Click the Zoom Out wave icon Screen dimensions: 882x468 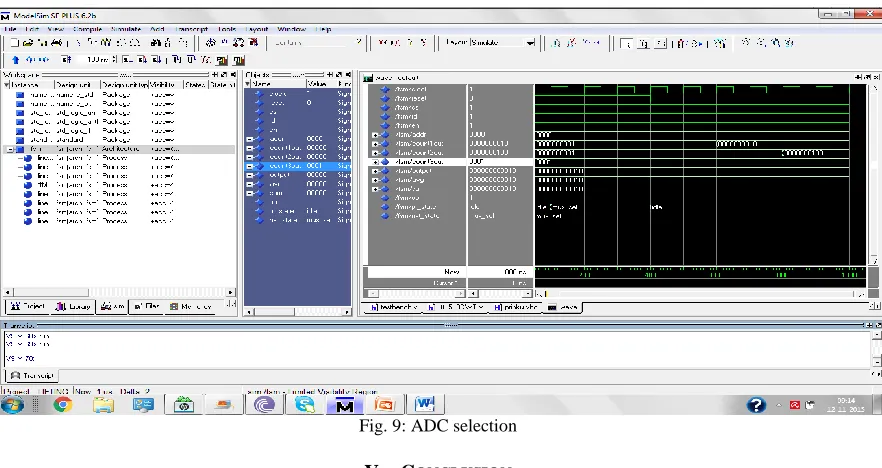pyautogui.click(x=761, y=42)
